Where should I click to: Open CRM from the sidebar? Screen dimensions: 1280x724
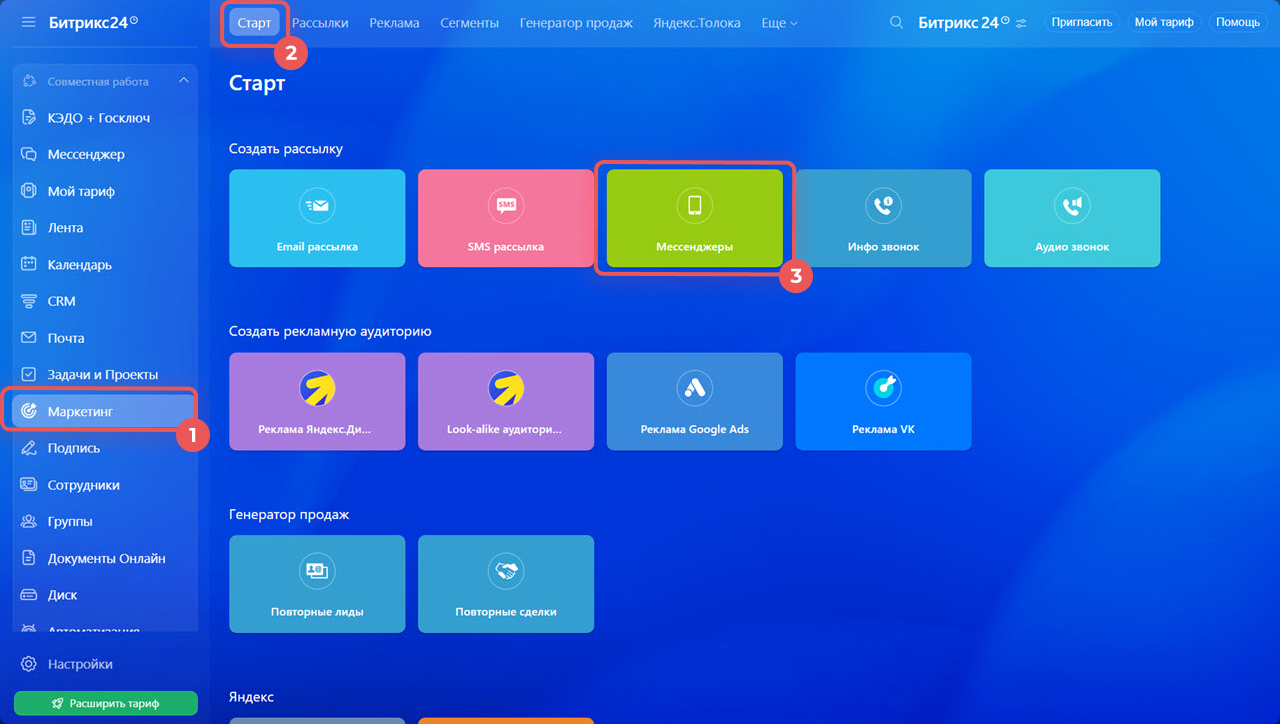105,301
